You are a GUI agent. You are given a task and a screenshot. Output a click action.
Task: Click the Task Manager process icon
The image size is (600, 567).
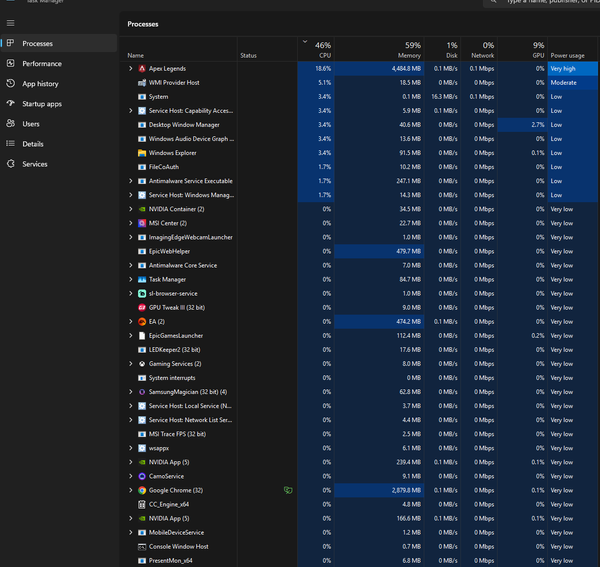pos(142,280)
